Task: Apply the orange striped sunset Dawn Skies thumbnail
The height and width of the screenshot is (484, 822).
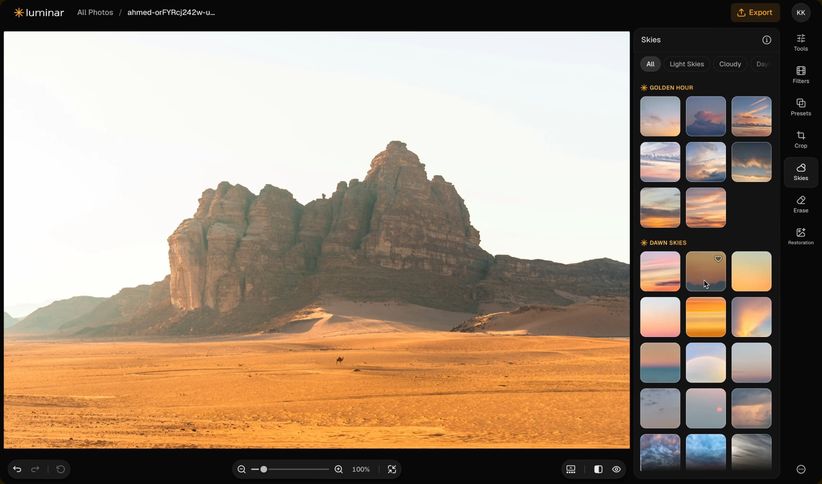Action: pos(706,317)
